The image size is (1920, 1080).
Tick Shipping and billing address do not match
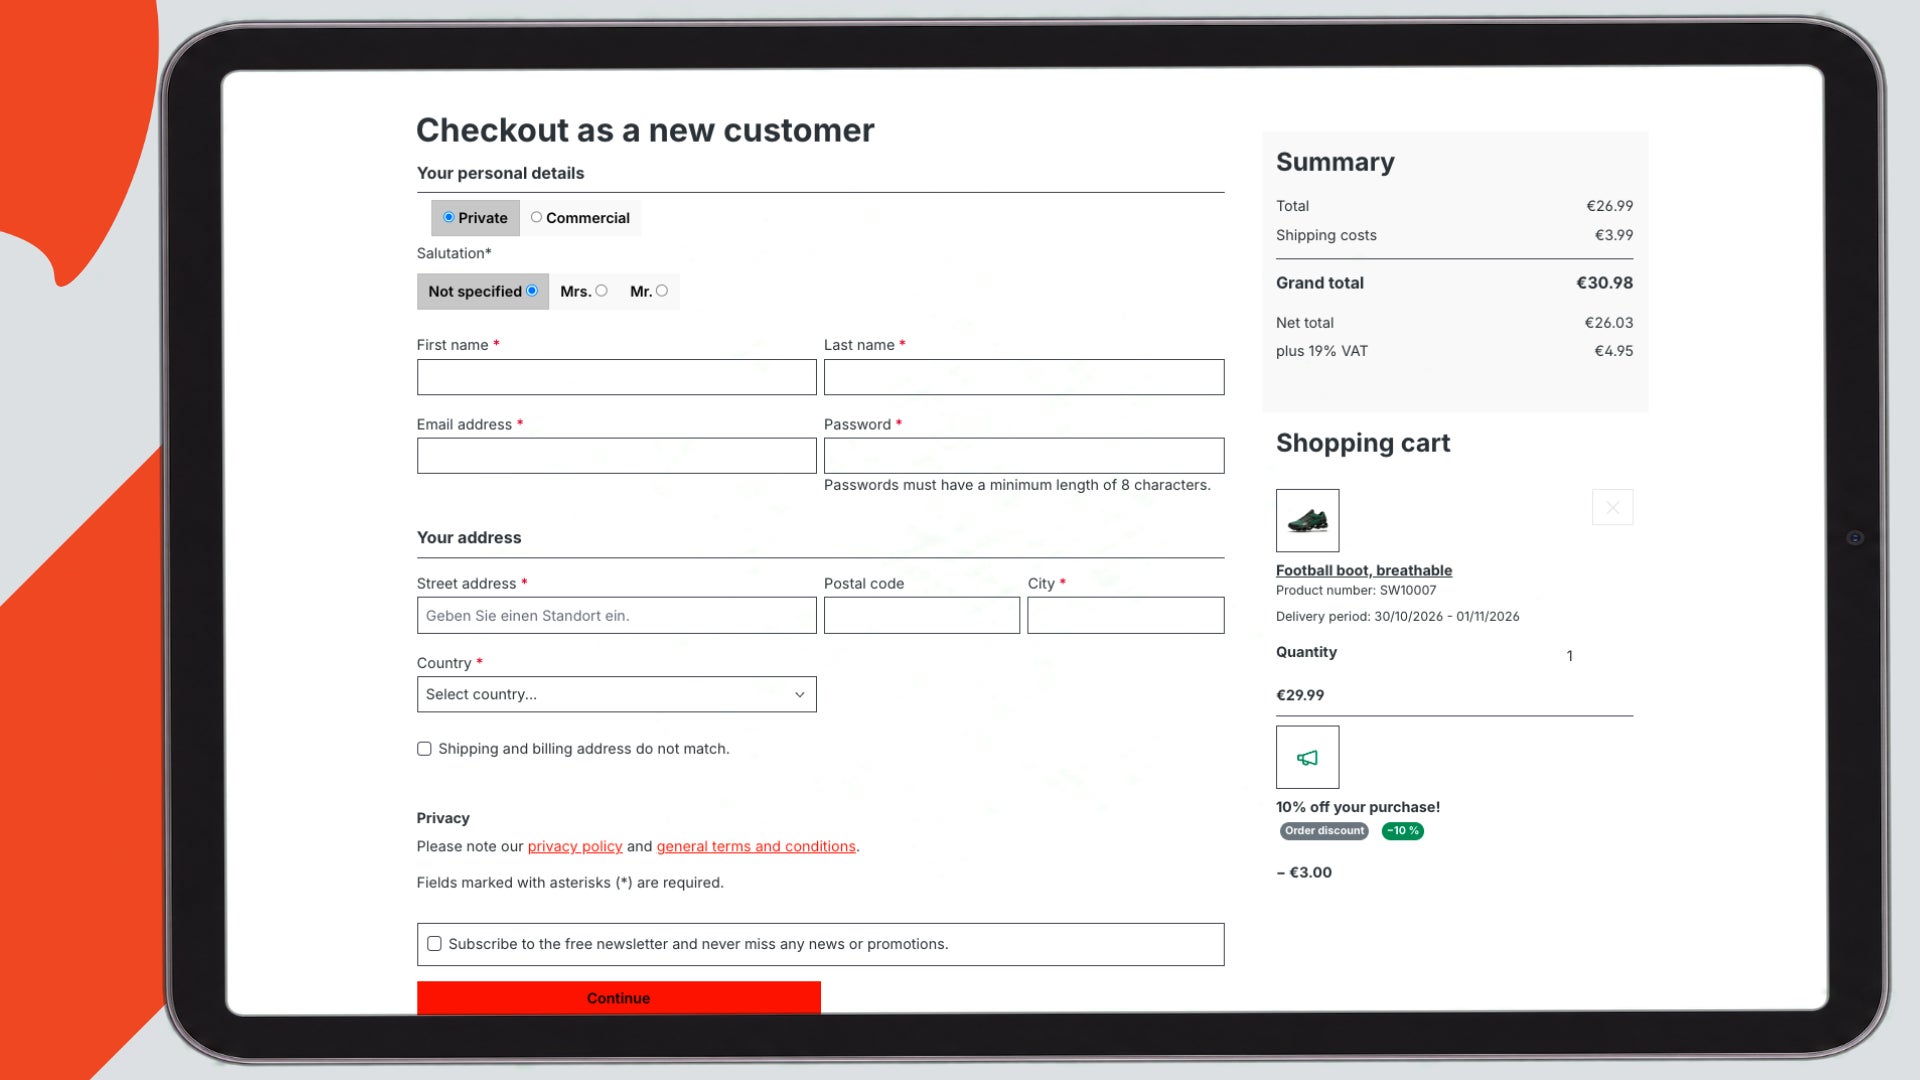pos(424,749)
